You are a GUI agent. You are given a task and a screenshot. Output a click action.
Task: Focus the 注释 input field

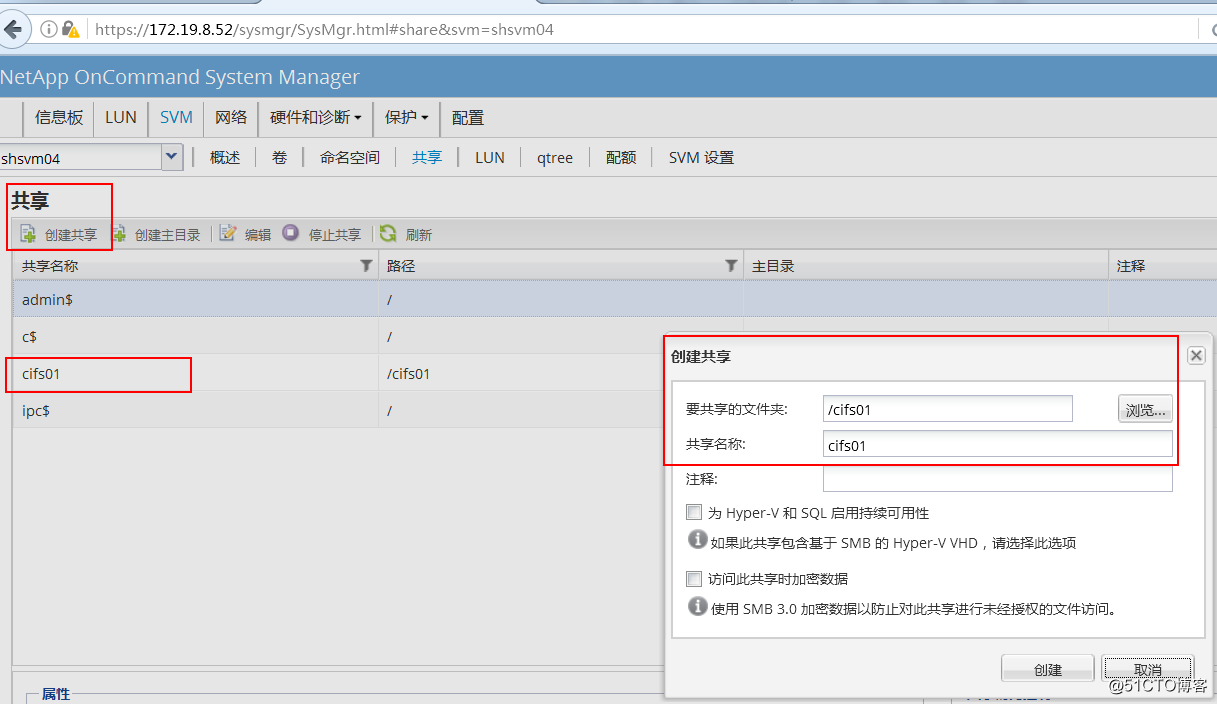[x=997, y=479]
